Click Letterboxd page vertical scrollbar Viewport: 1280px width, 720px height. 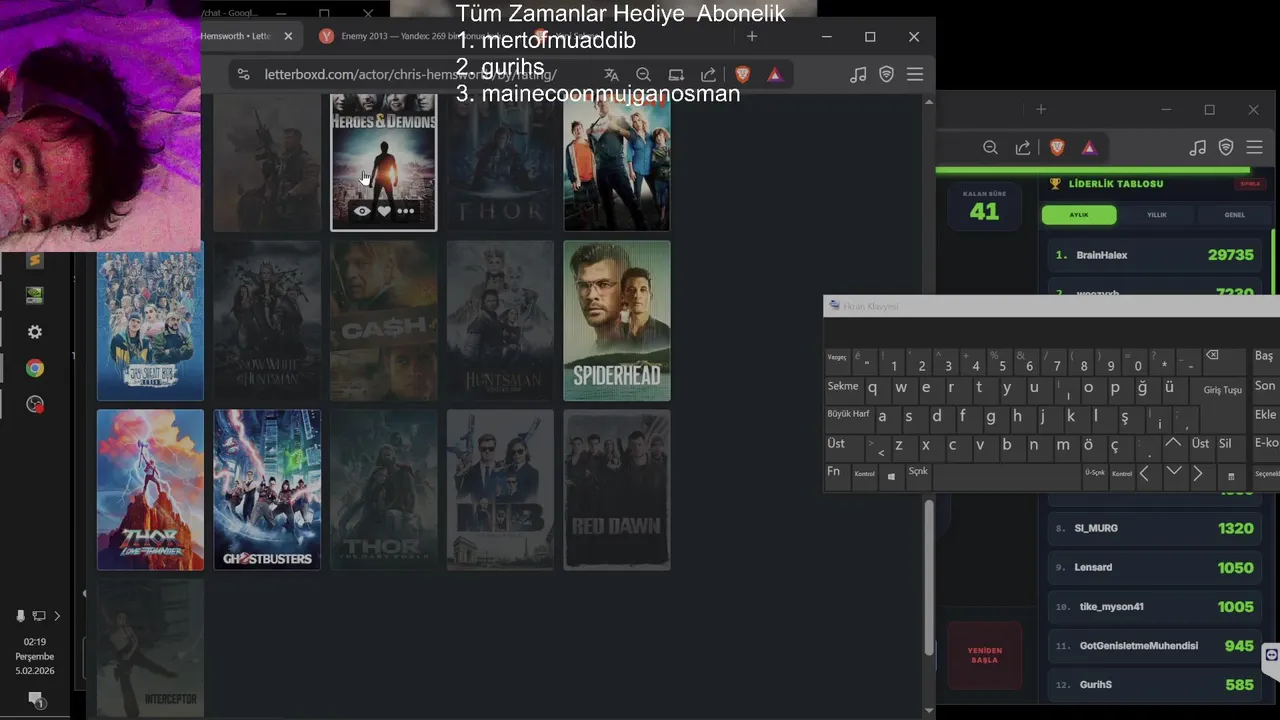pos(929,577)
